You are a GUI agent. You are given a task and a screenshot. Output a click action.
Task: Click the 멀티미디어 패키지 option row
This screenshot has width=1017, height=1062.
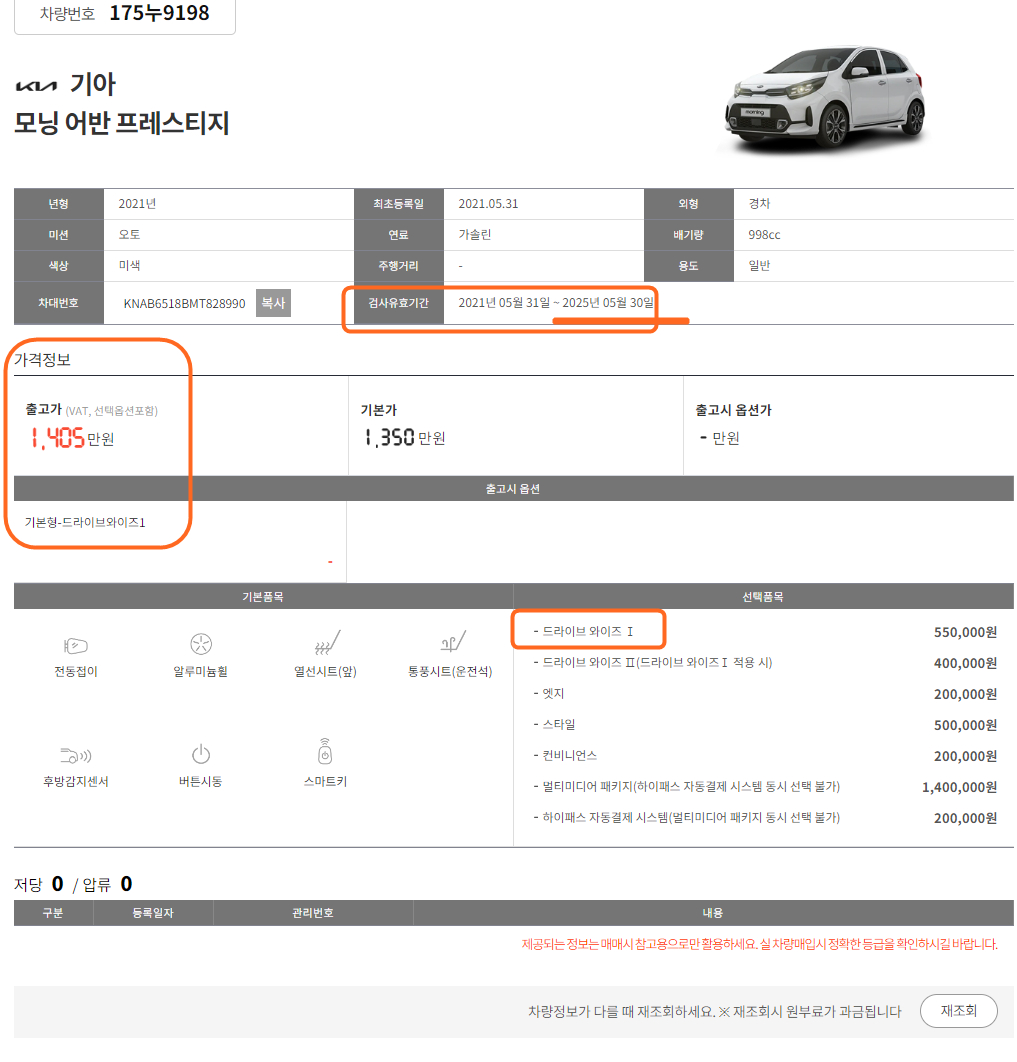pyautogui.click(x=765, y=787)
